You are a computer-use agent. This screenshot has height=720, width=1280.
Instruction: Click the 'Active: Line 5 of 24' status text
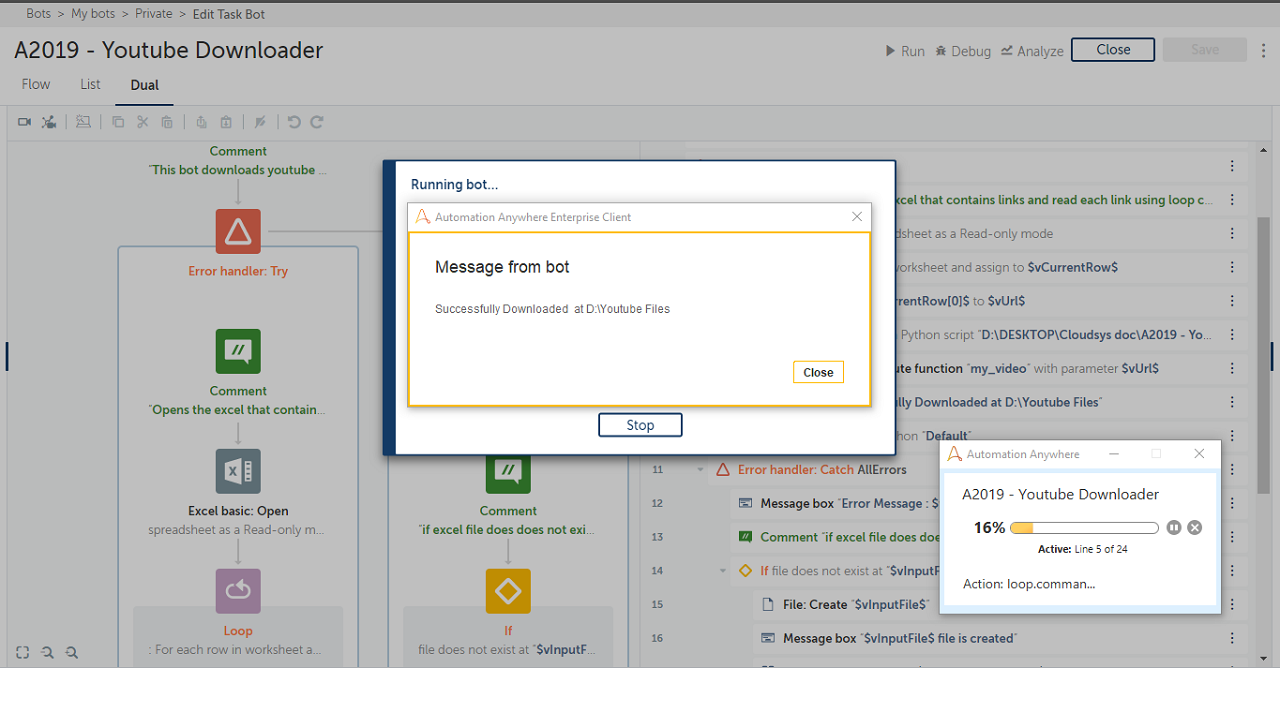(1083, 549)
